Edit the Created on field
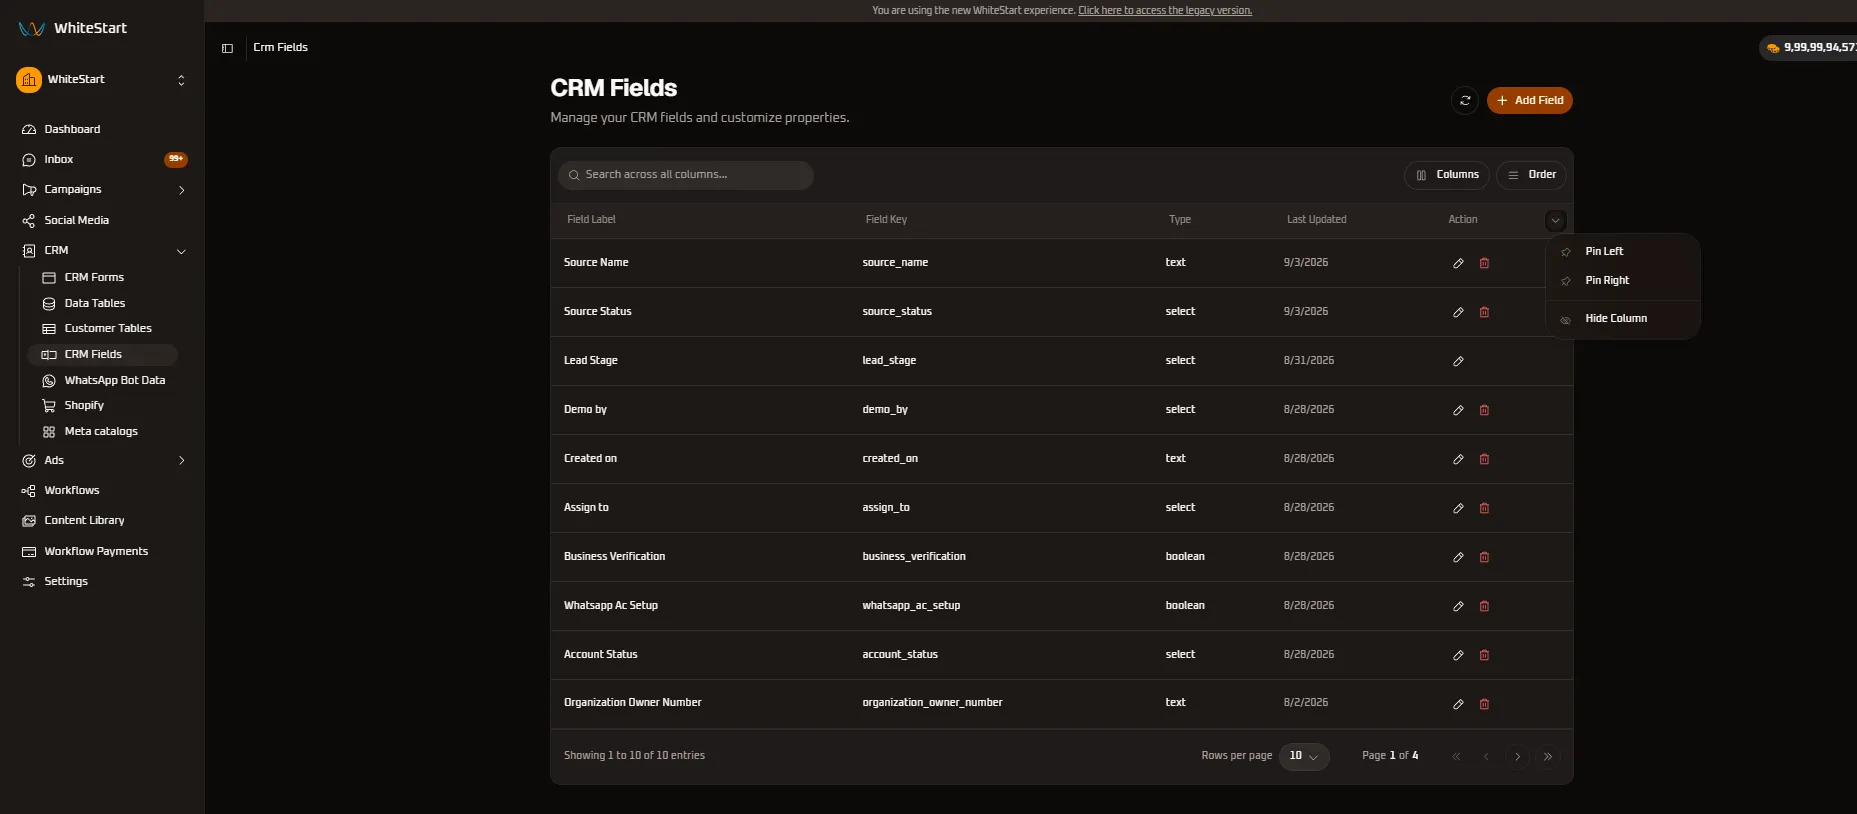The image size is (1857, 814). 1458,459
